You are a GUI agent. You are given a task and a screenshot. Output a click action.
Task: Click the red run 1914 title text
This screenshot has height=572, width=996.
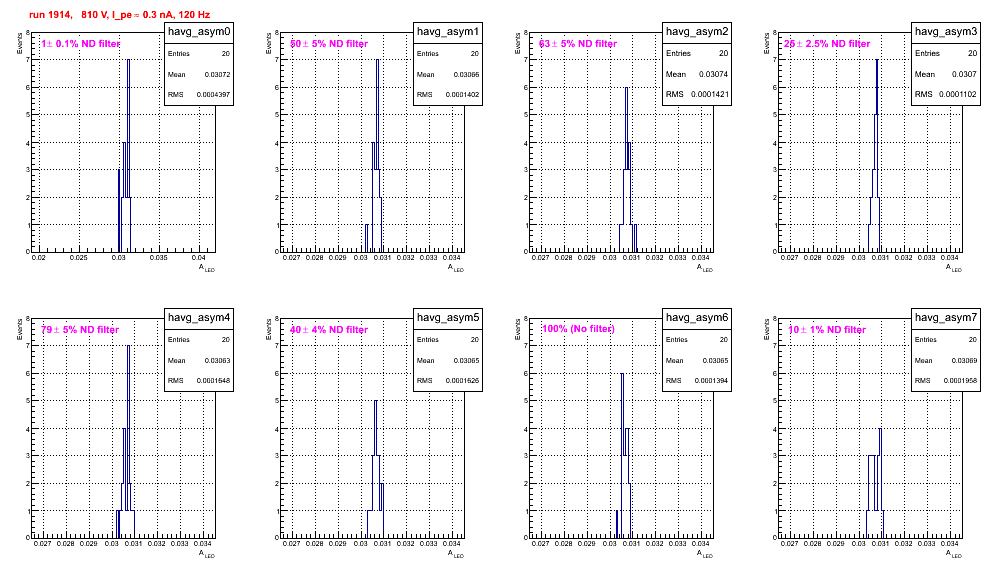coord(119,15)
